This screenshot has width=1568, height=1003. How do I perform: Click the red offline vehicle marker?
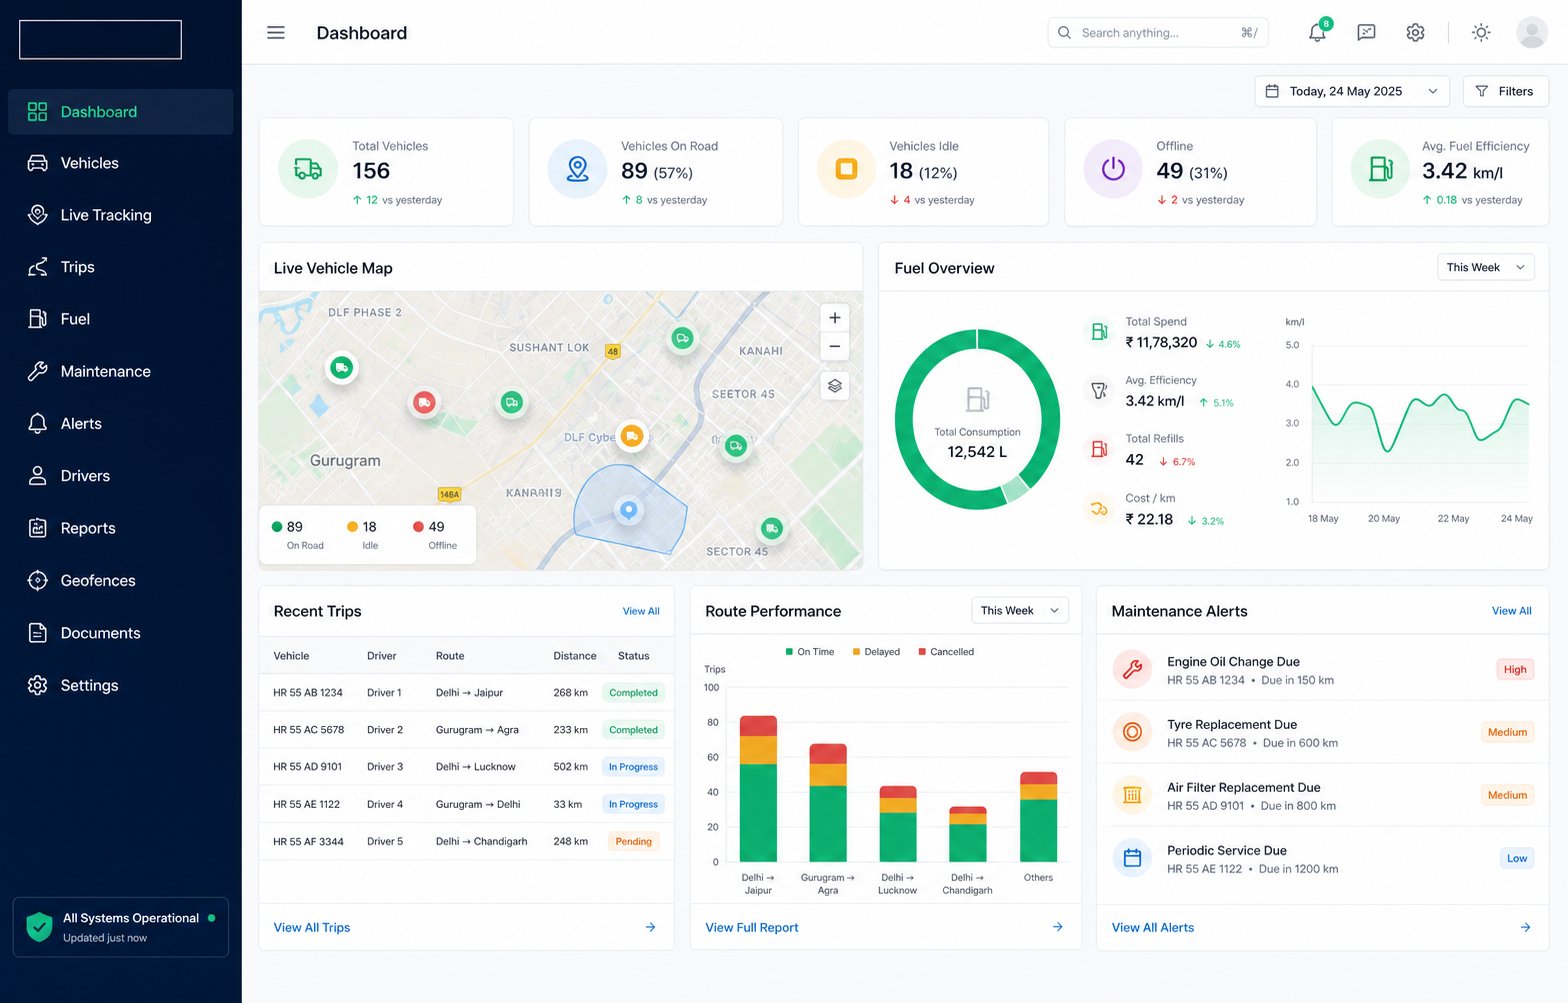point(425,403)
